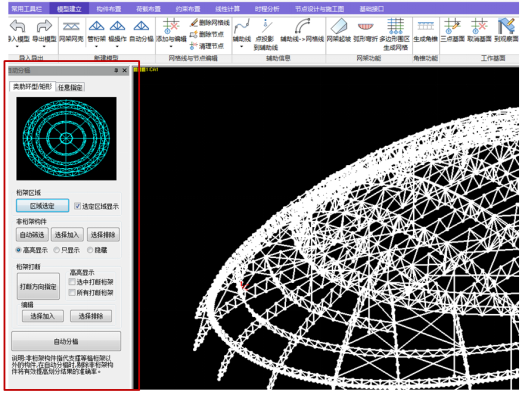Select the 自动分榀 ribbon tool icon
This screenshot has height=396, width=526.
(141, 26)
